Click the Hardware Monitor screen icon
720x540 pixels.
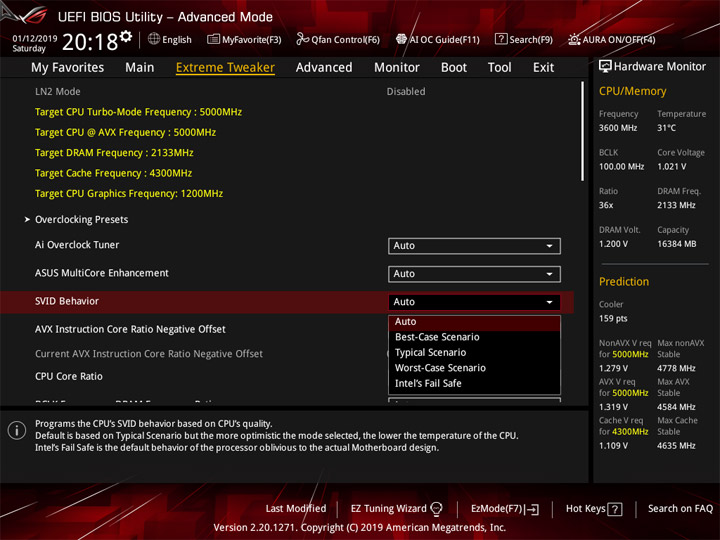pos(605,66)
